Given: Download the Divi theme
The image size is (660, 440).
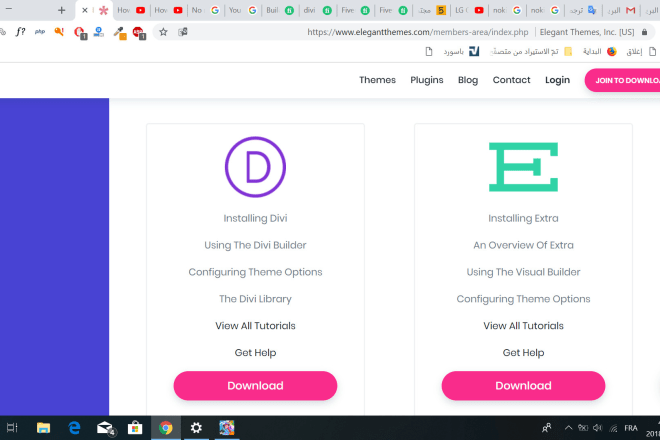Looking at the screenshot, I should pyautogui.click(x=255, y=386).
